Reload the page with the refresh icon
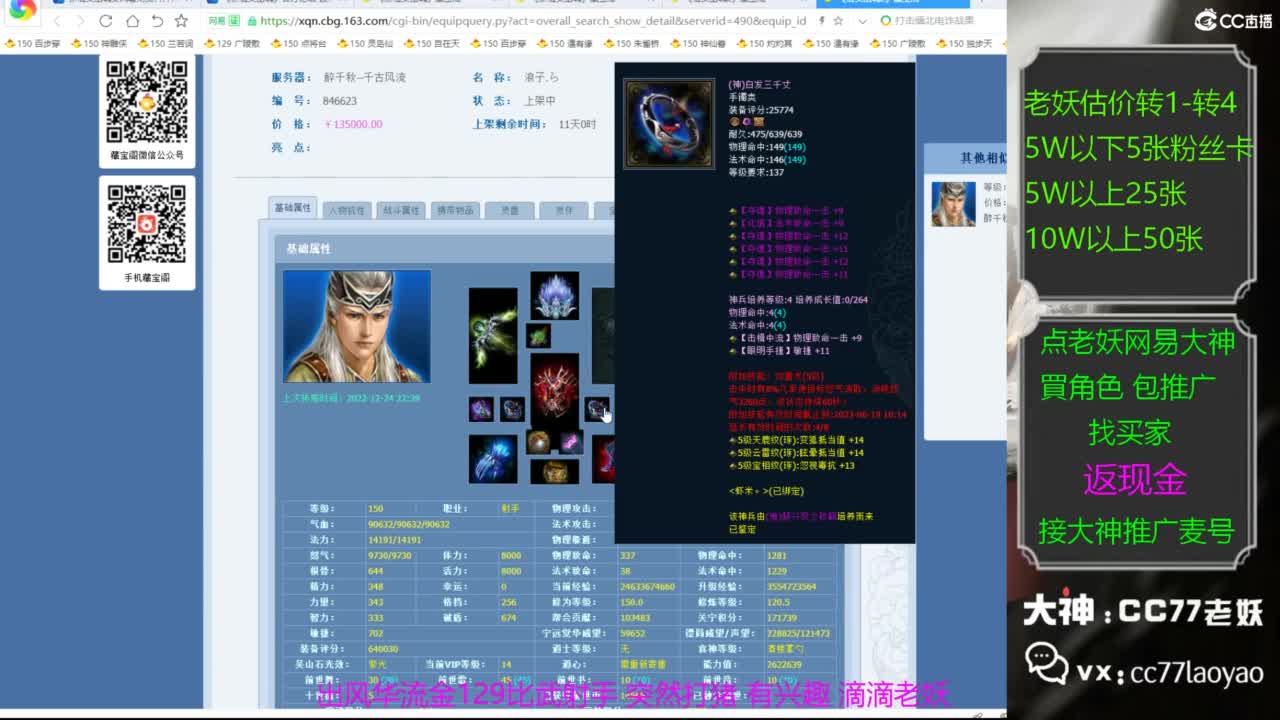 point(106,21)
